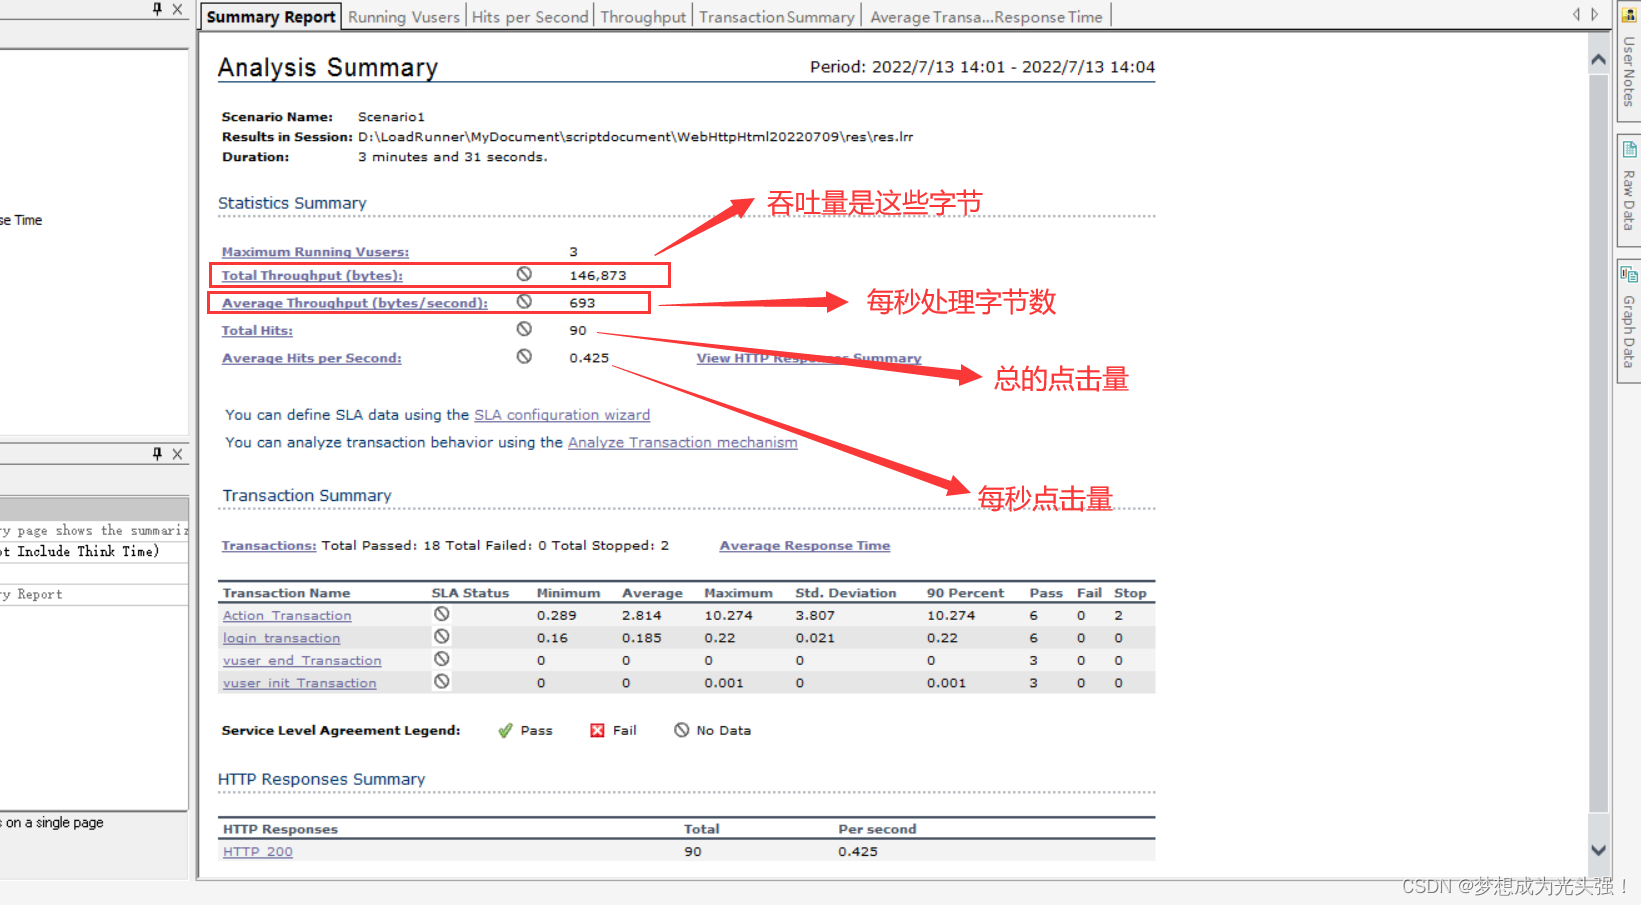The image size is (1641, 905).
Task: Click SLA no-data icon for Total Throughput
Action: 524,274
